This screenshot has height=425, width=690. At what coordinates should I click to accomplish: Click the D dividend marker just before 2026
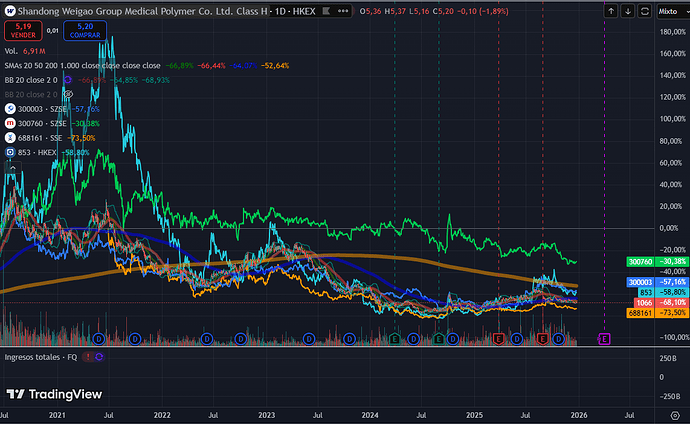click(x=558, y=339)
